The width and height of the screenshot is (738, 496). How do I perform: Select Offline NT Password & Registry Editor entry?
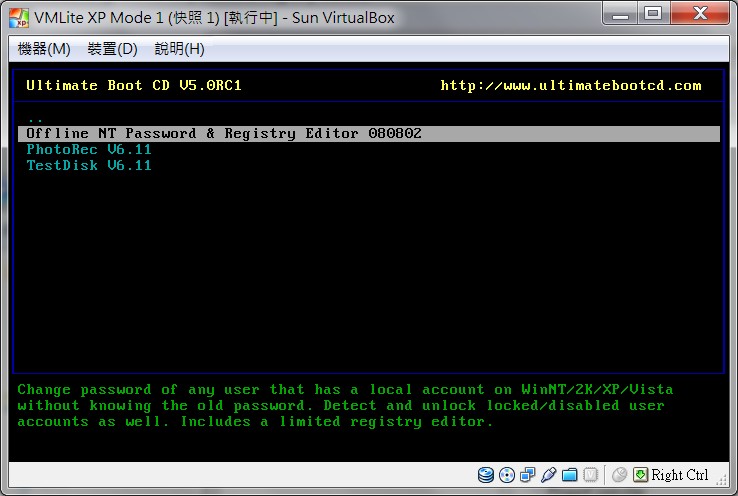369,134
